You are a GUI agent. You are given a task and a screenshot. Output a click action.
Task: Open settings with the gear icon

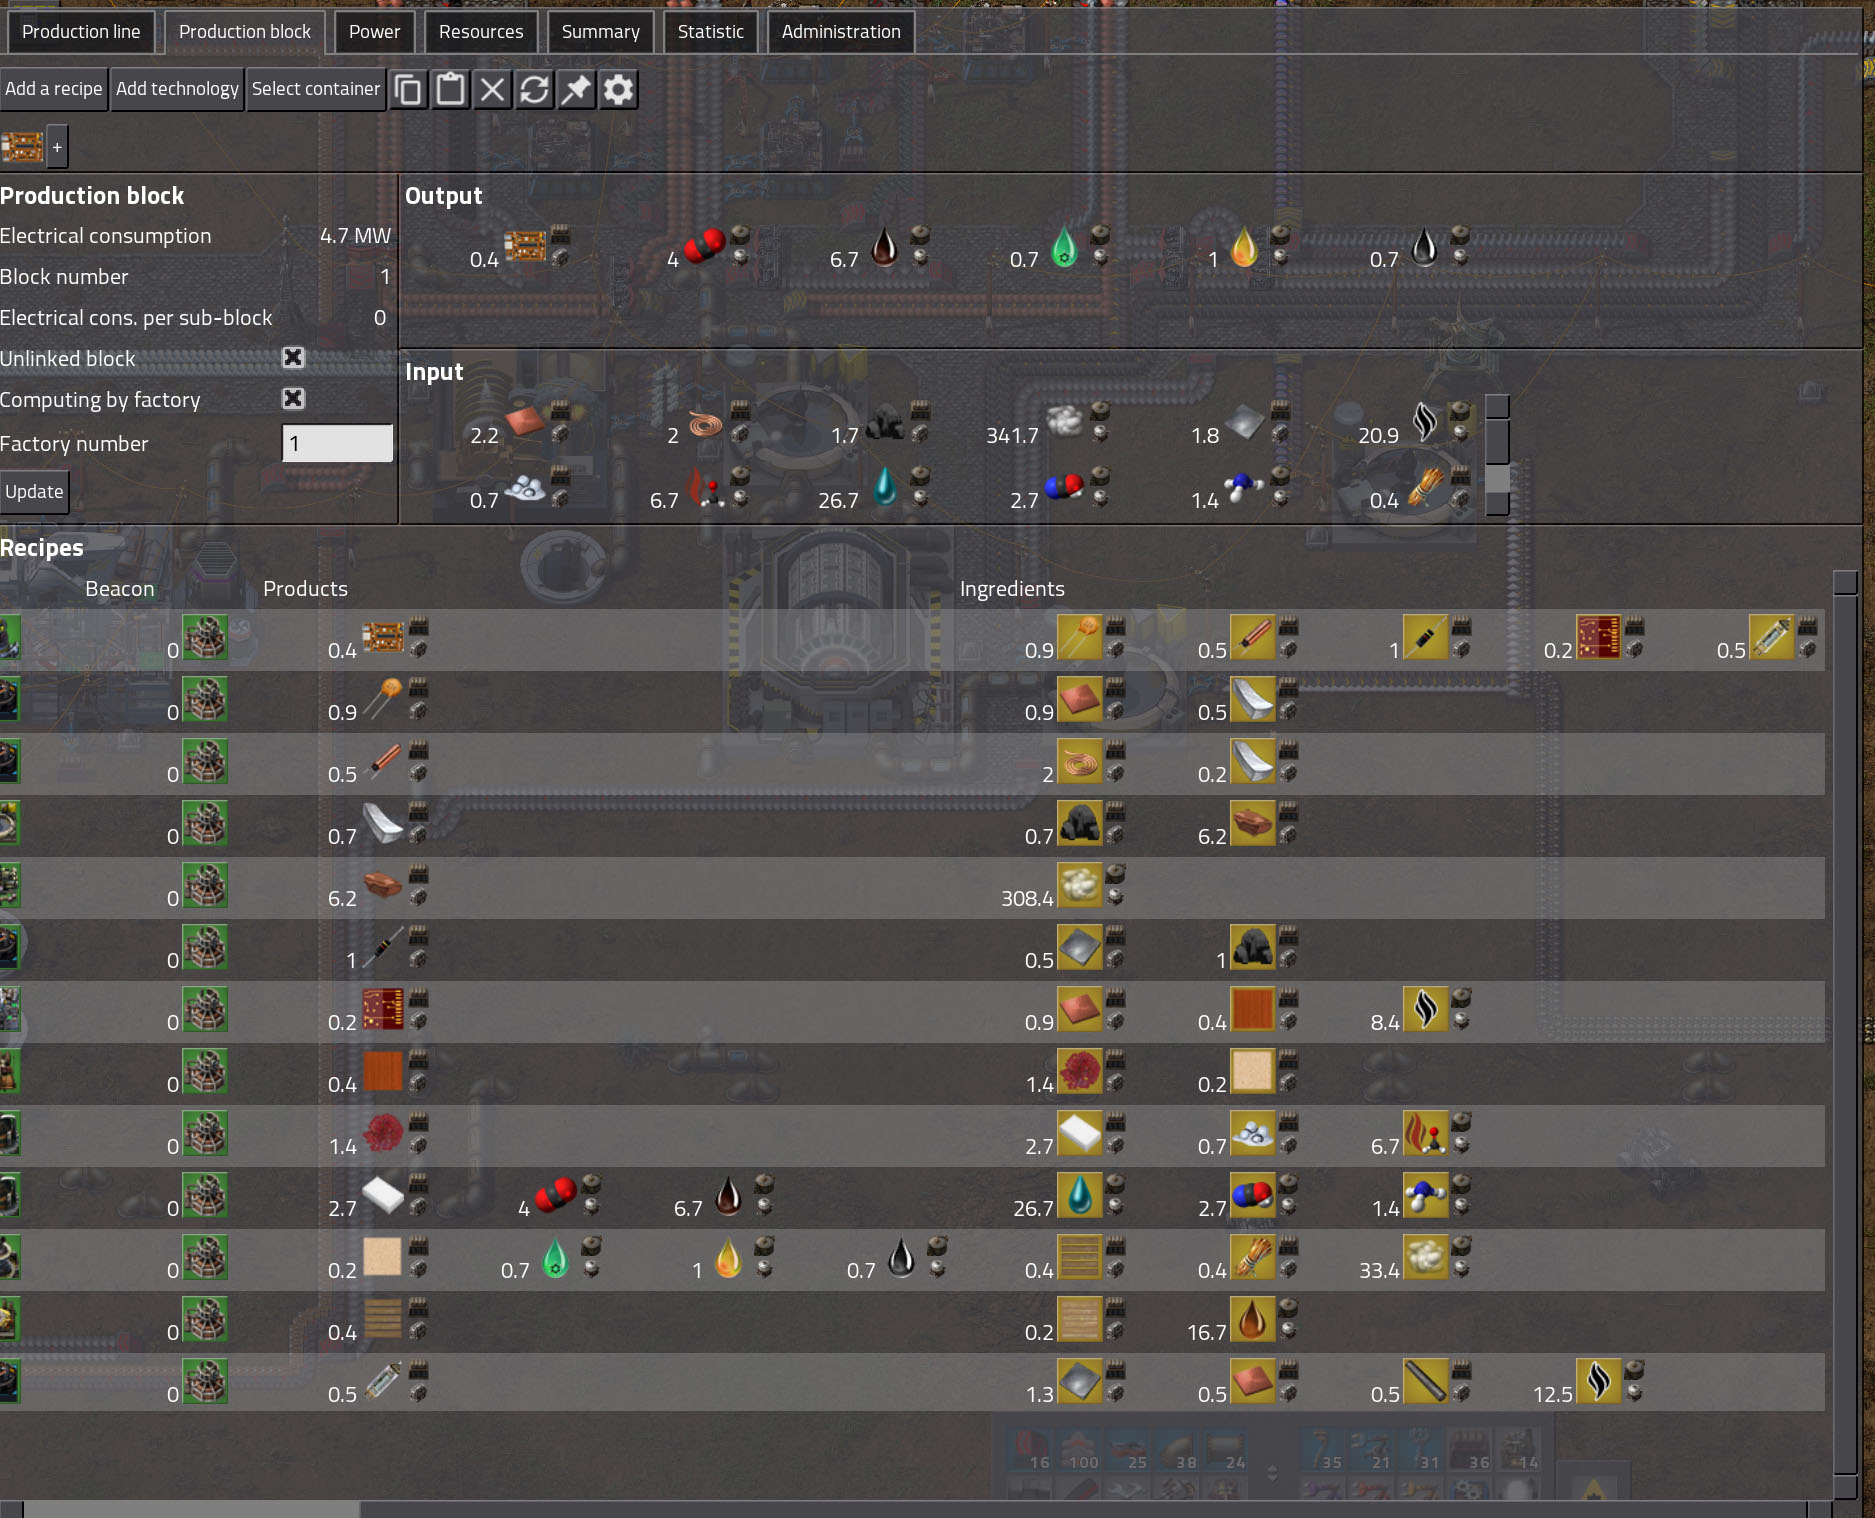(618, 90)
